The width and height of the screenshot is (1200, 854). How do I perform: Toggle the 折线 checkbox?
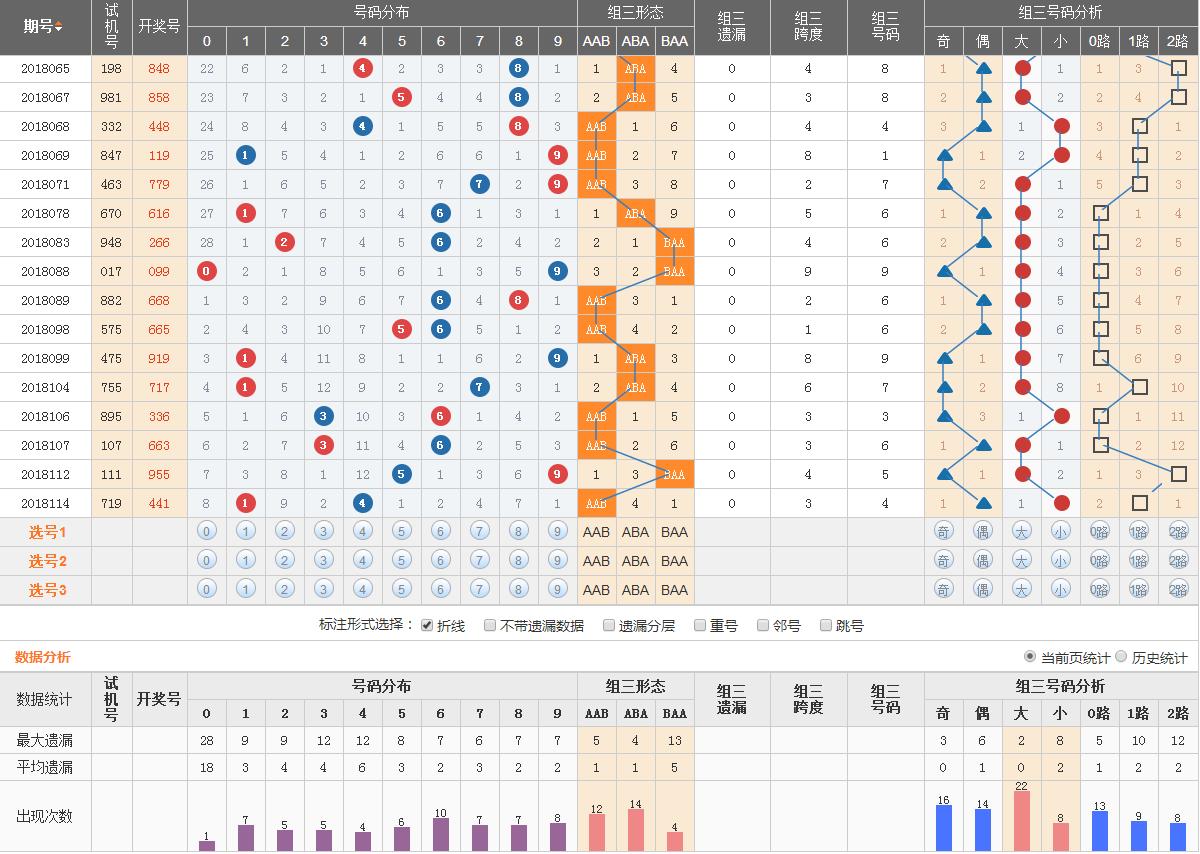click(427, 625)
